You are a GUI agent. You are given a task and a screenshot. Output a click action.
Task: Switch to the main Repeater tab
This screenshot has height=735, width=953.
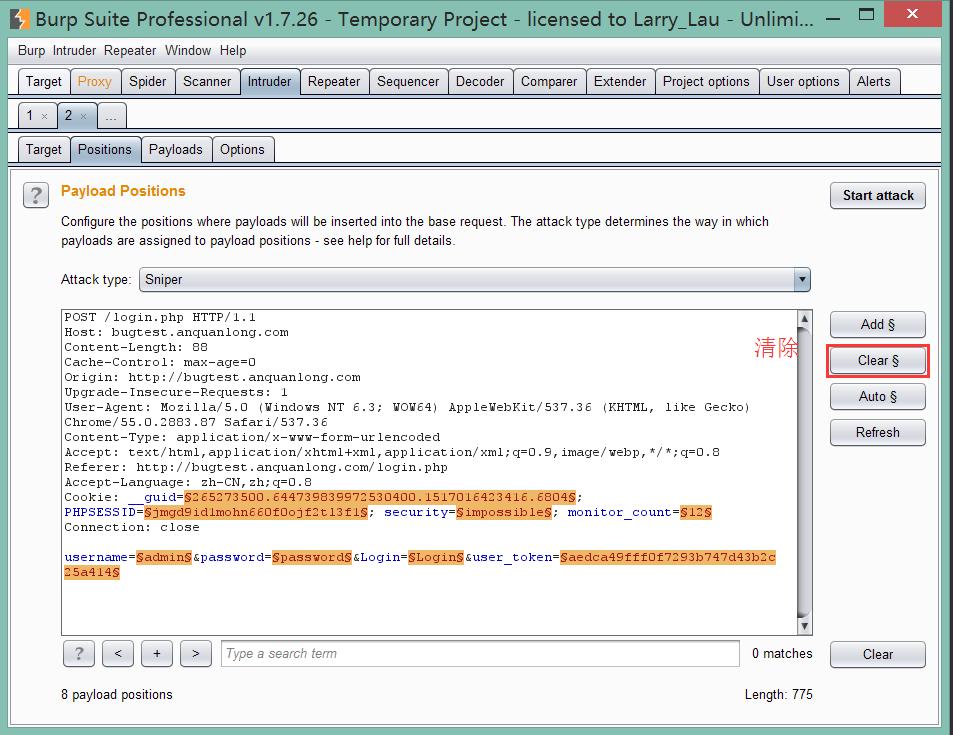pyautogui.click(x=334, y=81)
